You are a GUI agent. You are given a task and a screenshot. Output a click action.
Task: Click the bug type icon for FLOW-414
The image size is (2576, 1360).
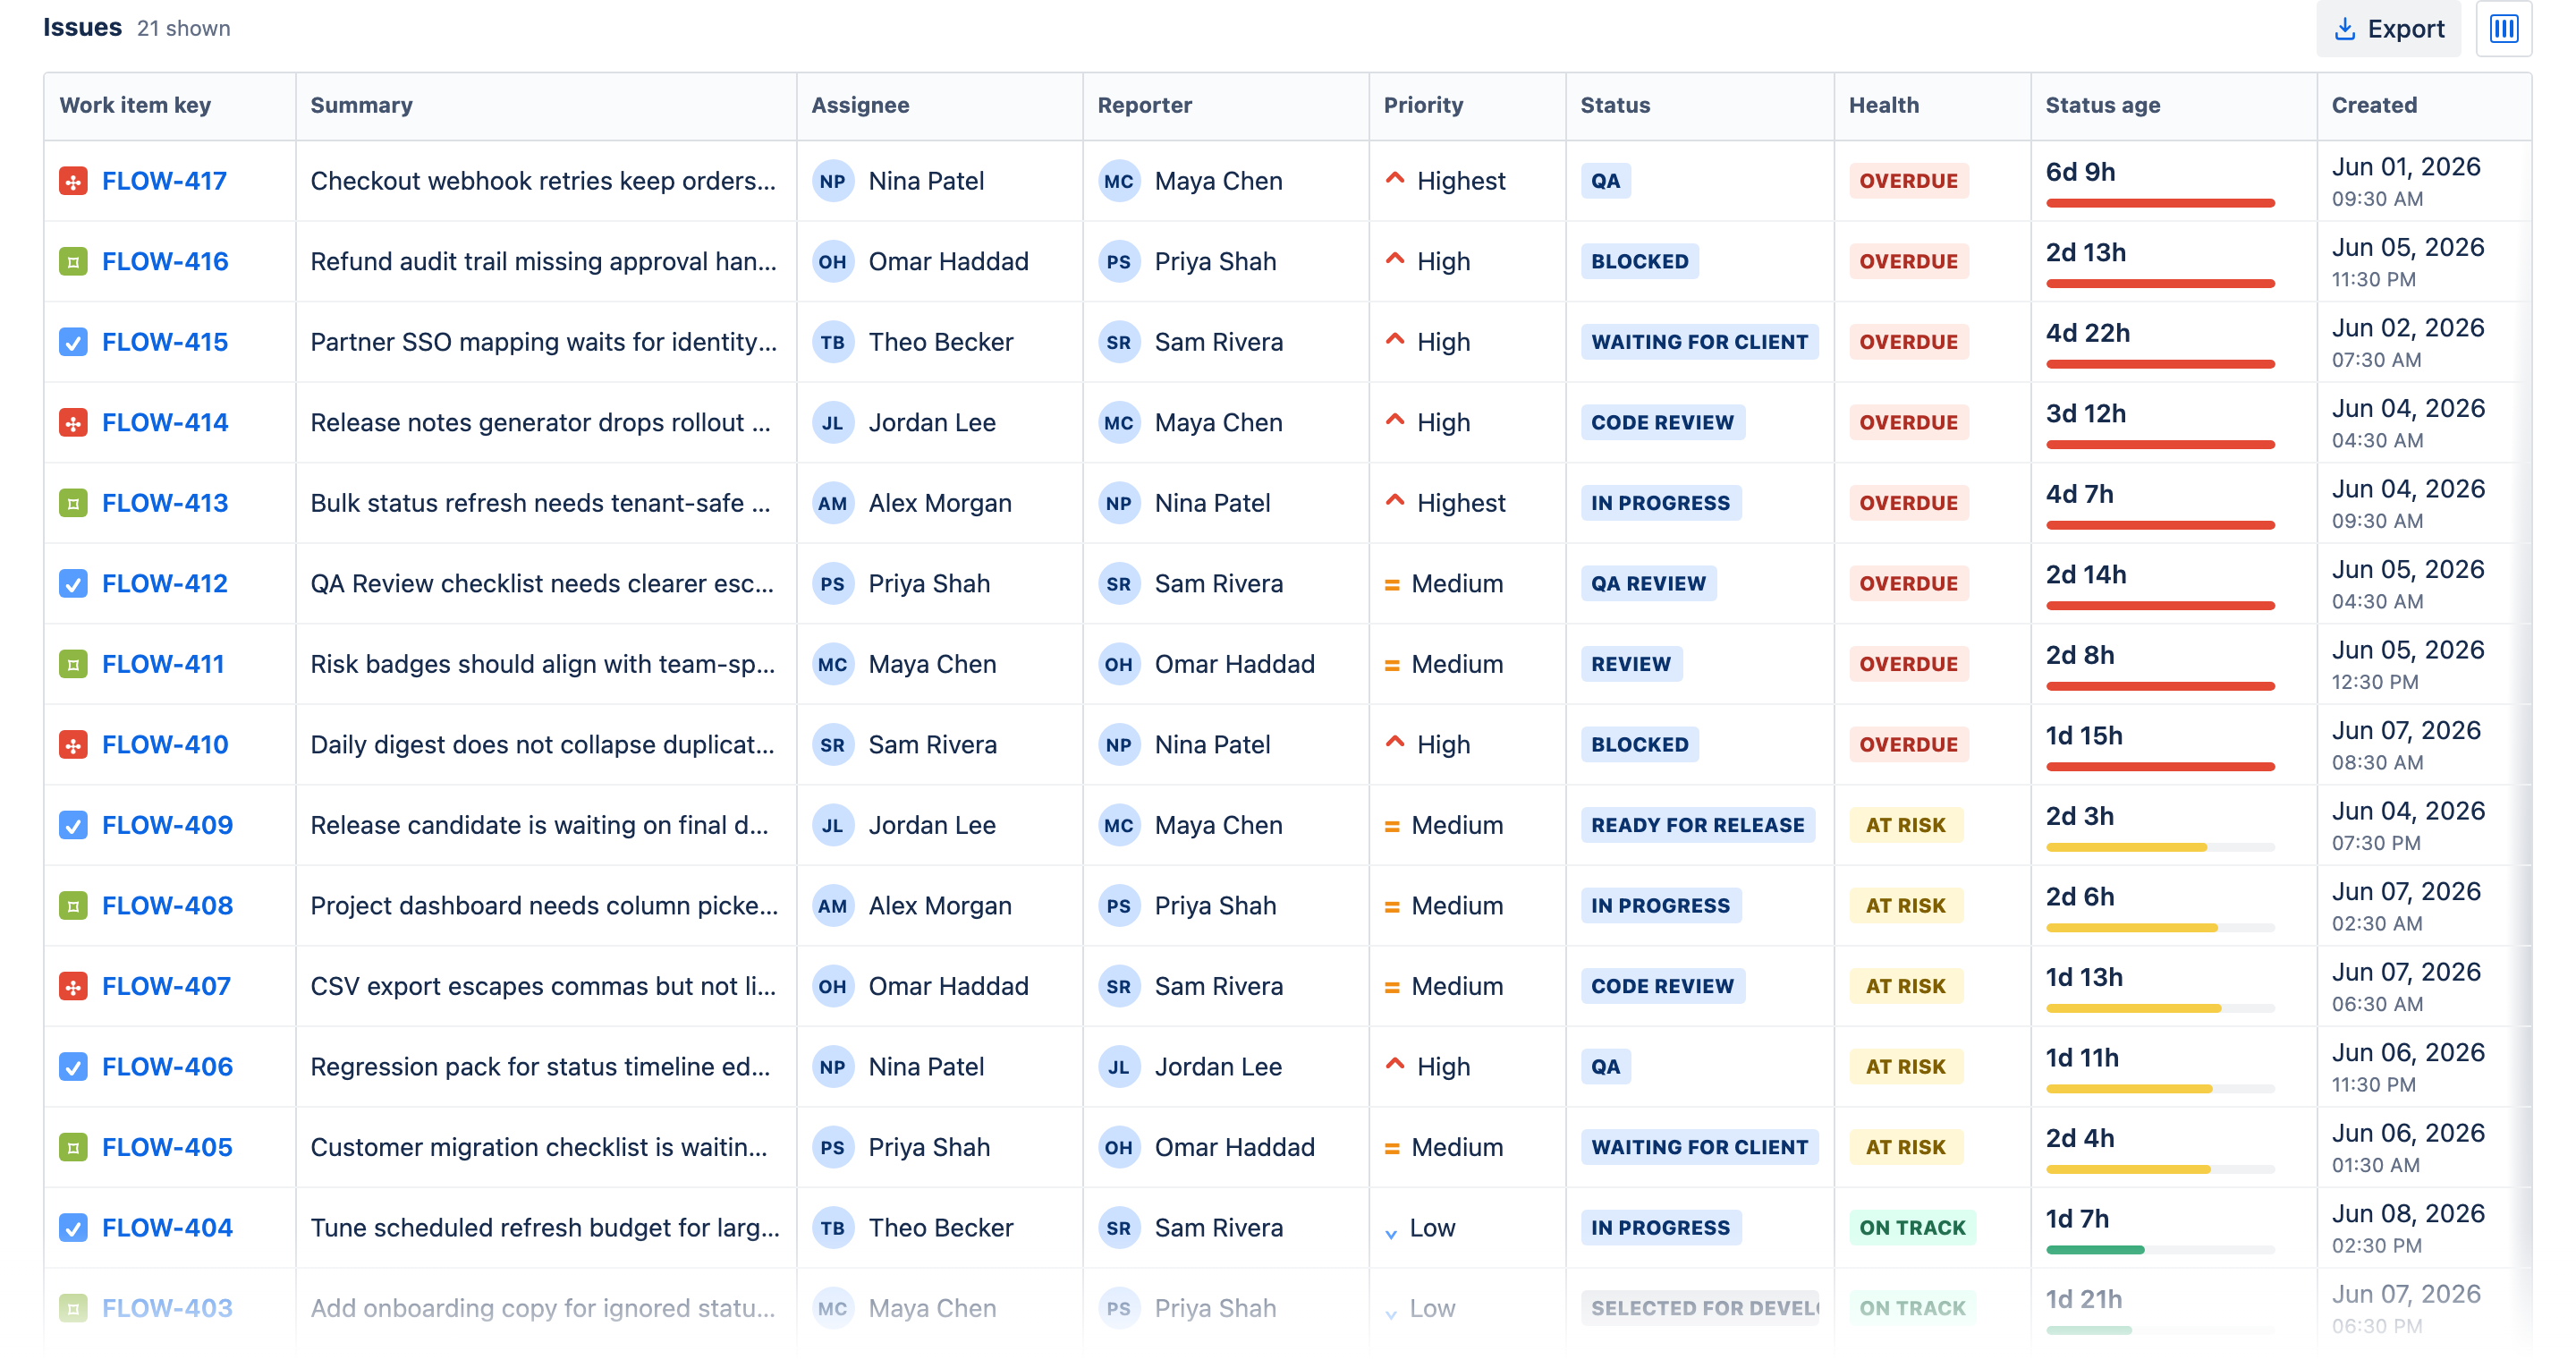pos(73,423)
